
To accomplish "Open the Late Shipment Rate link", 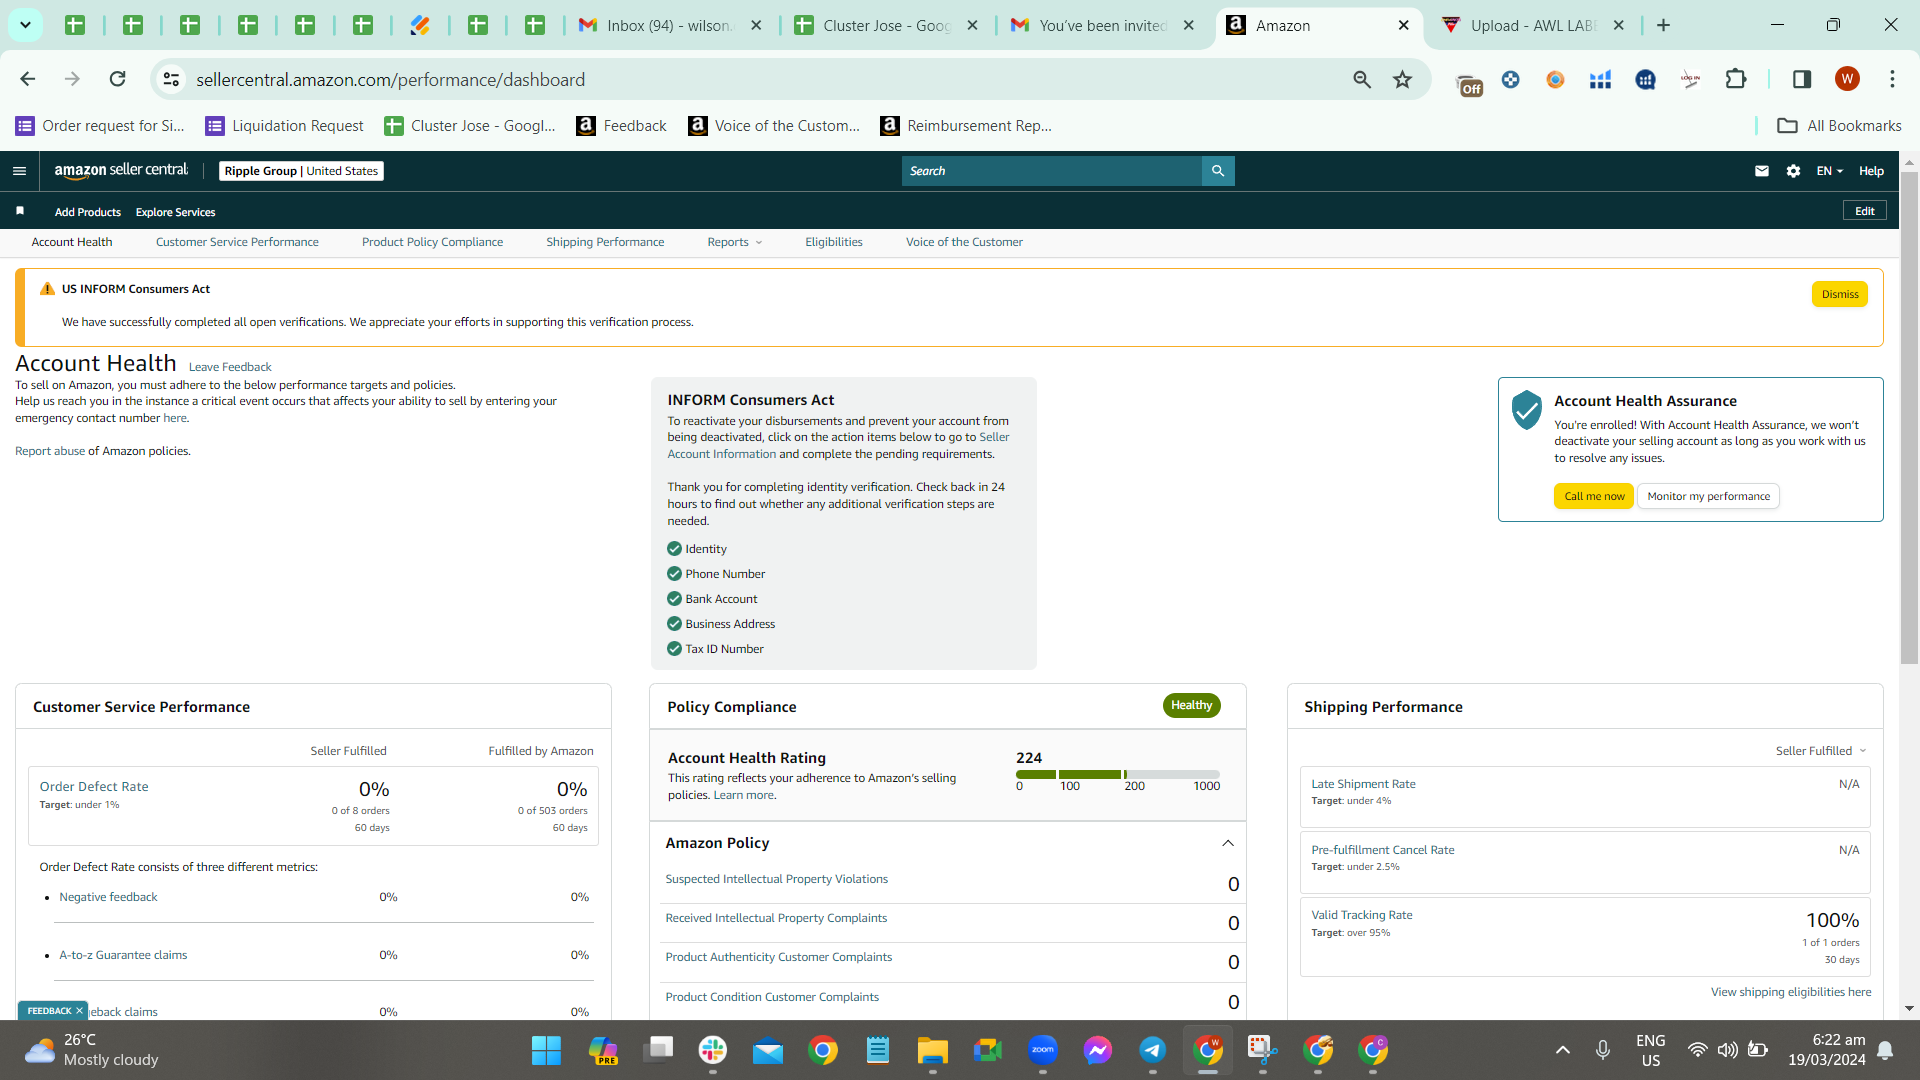I will [x=1363, y=784].
